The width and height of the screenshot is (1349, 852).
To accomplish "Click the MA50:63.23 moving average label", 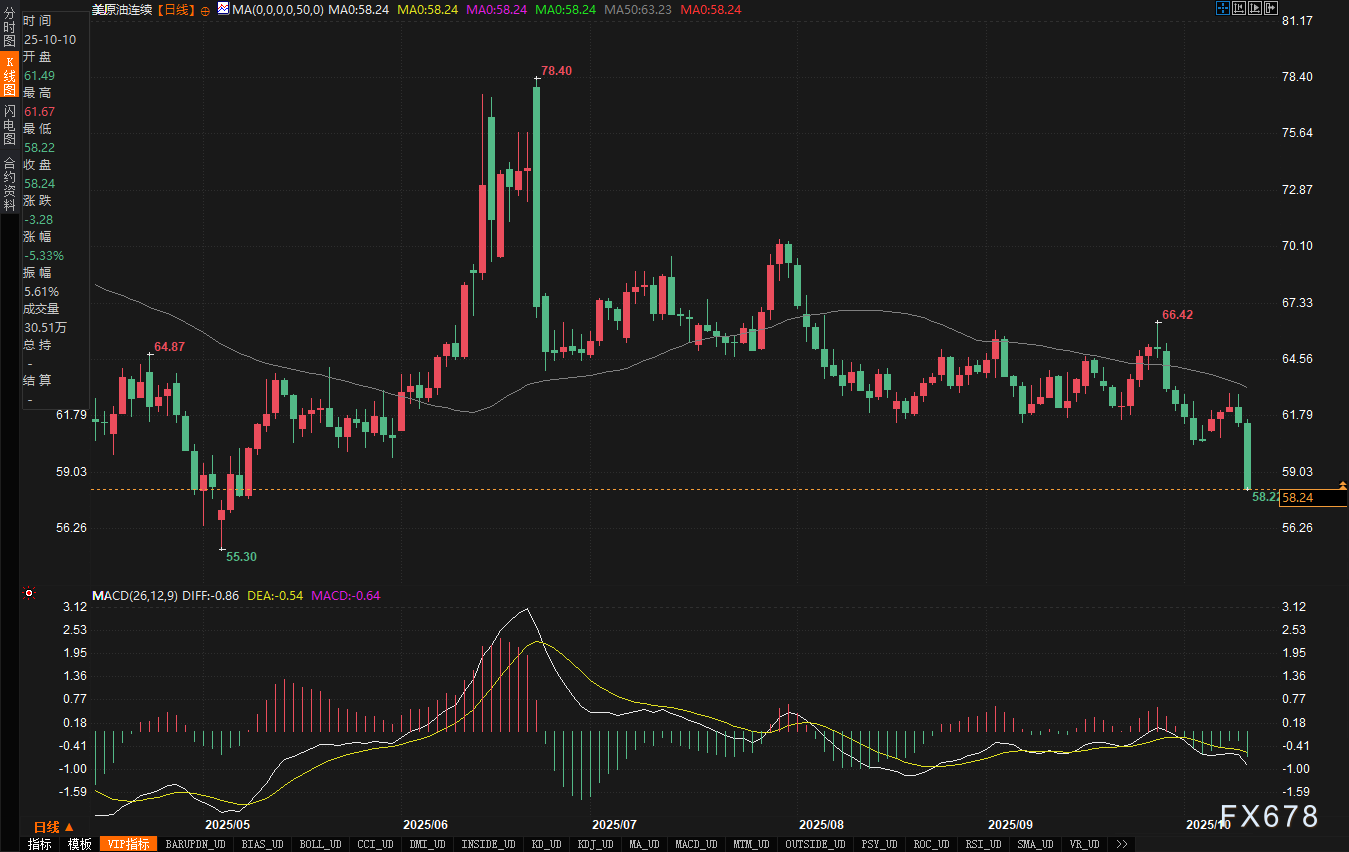I will click(x=638, y=9).
